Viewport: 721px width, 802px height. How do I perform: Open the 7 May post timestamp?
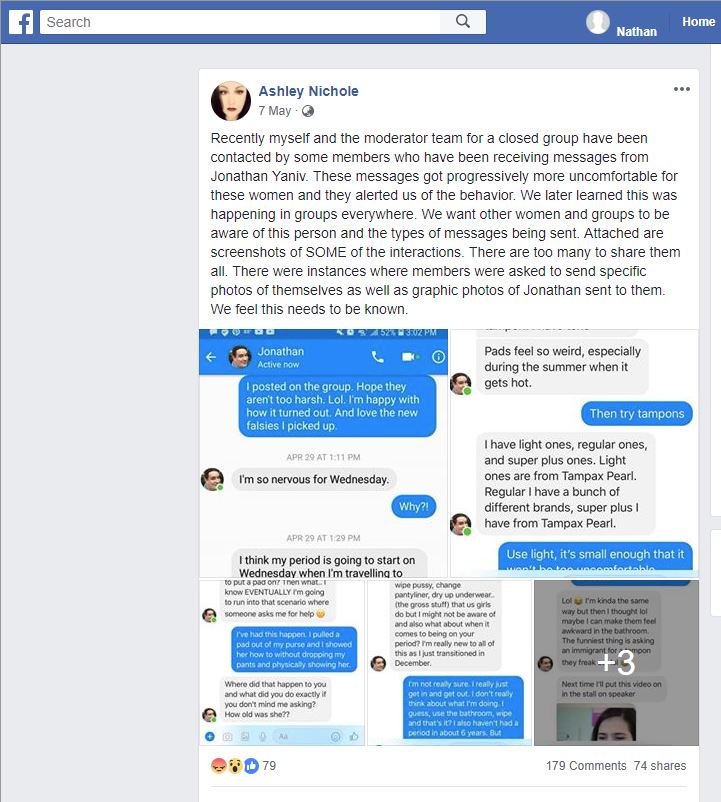275,111
